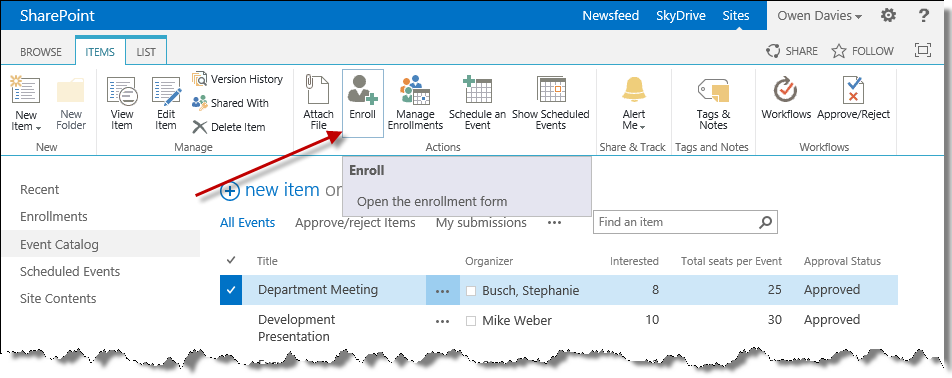Open Site Contents in the left navigation

[x=58, y=299]
